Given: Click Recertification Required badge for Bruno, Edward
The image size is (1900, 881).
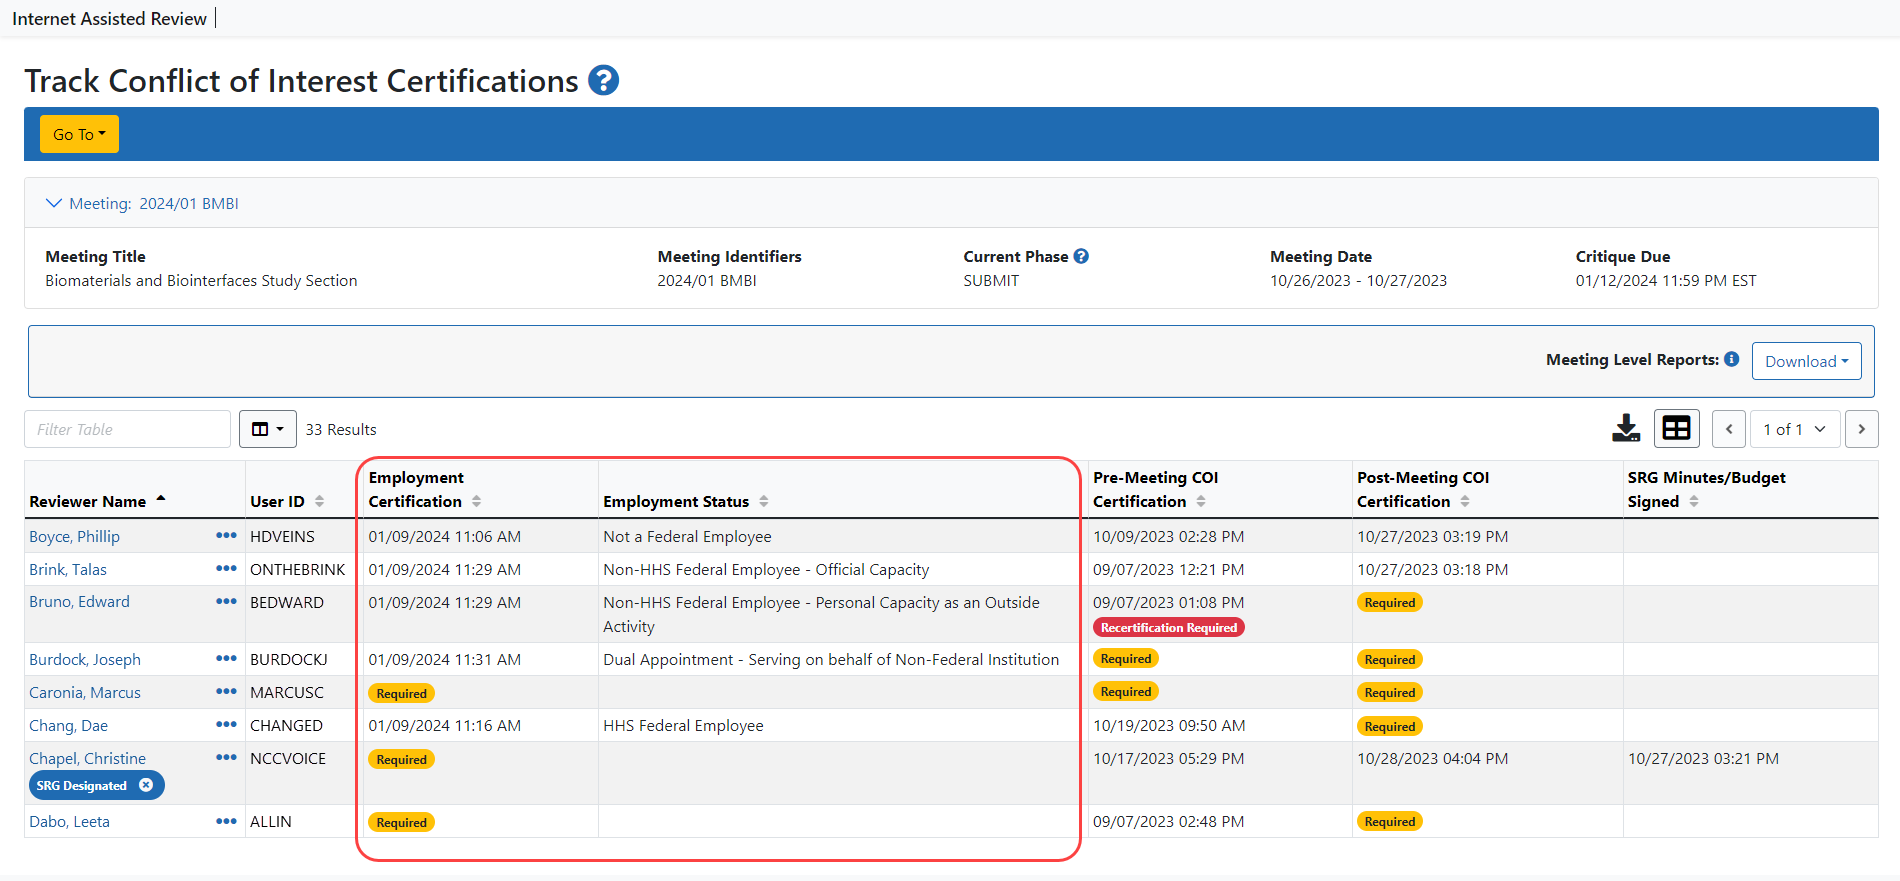Looking at the screenshot, I should coord(1169,628).
